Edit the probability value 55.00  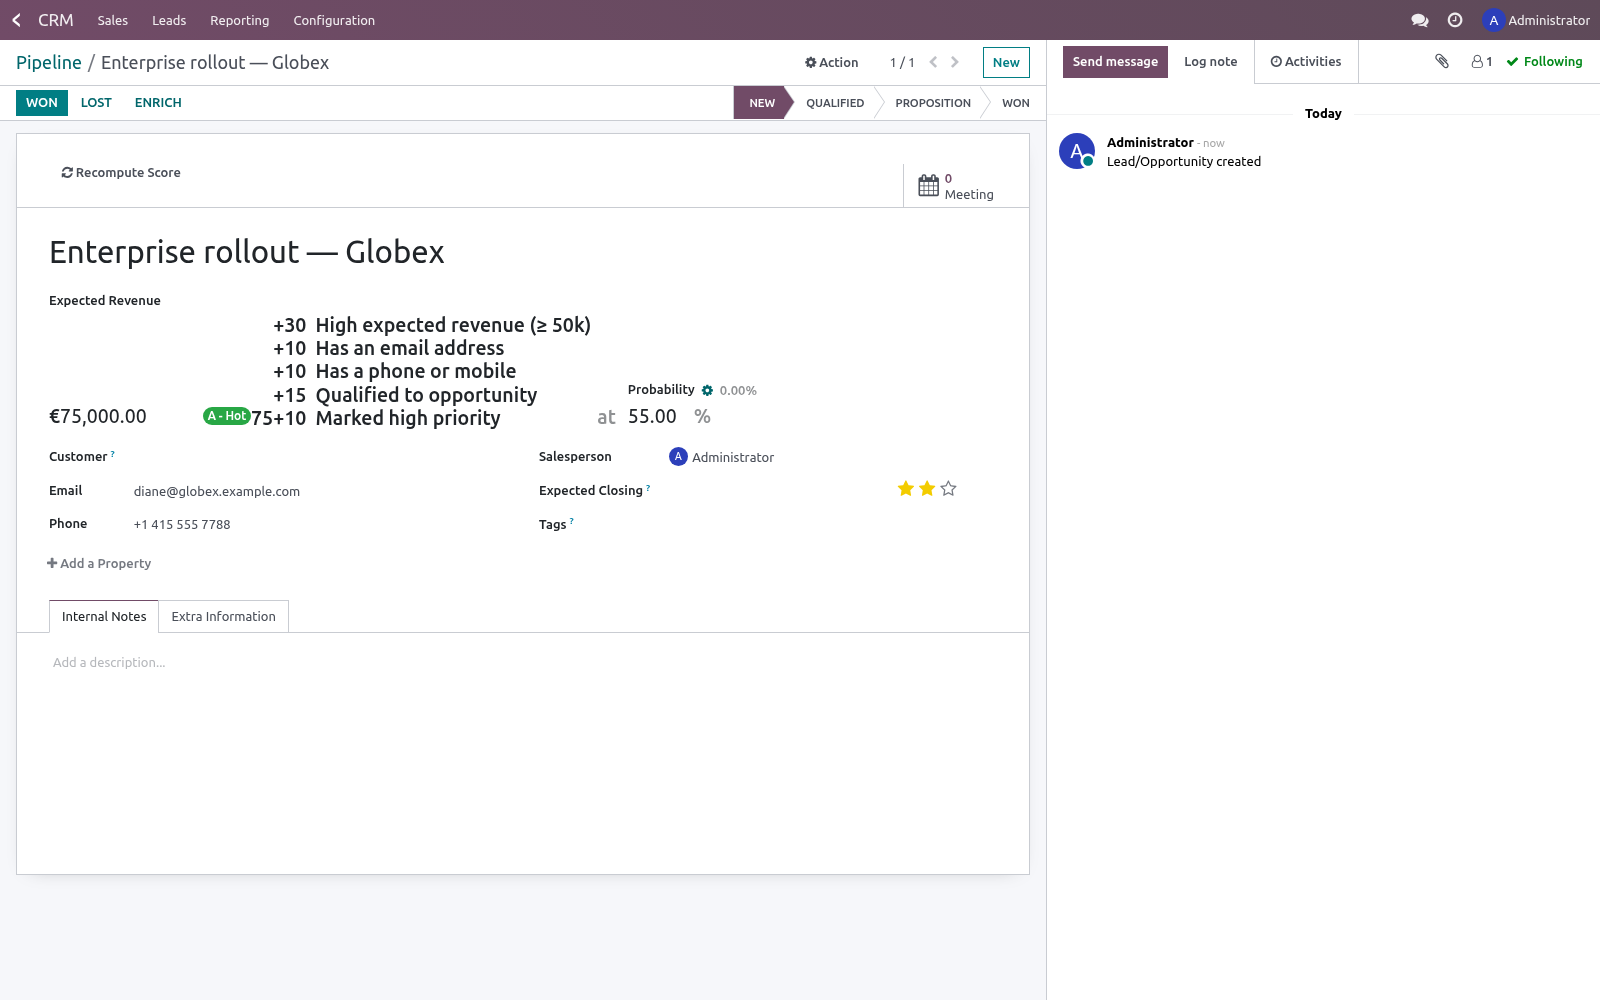(652, 417)
